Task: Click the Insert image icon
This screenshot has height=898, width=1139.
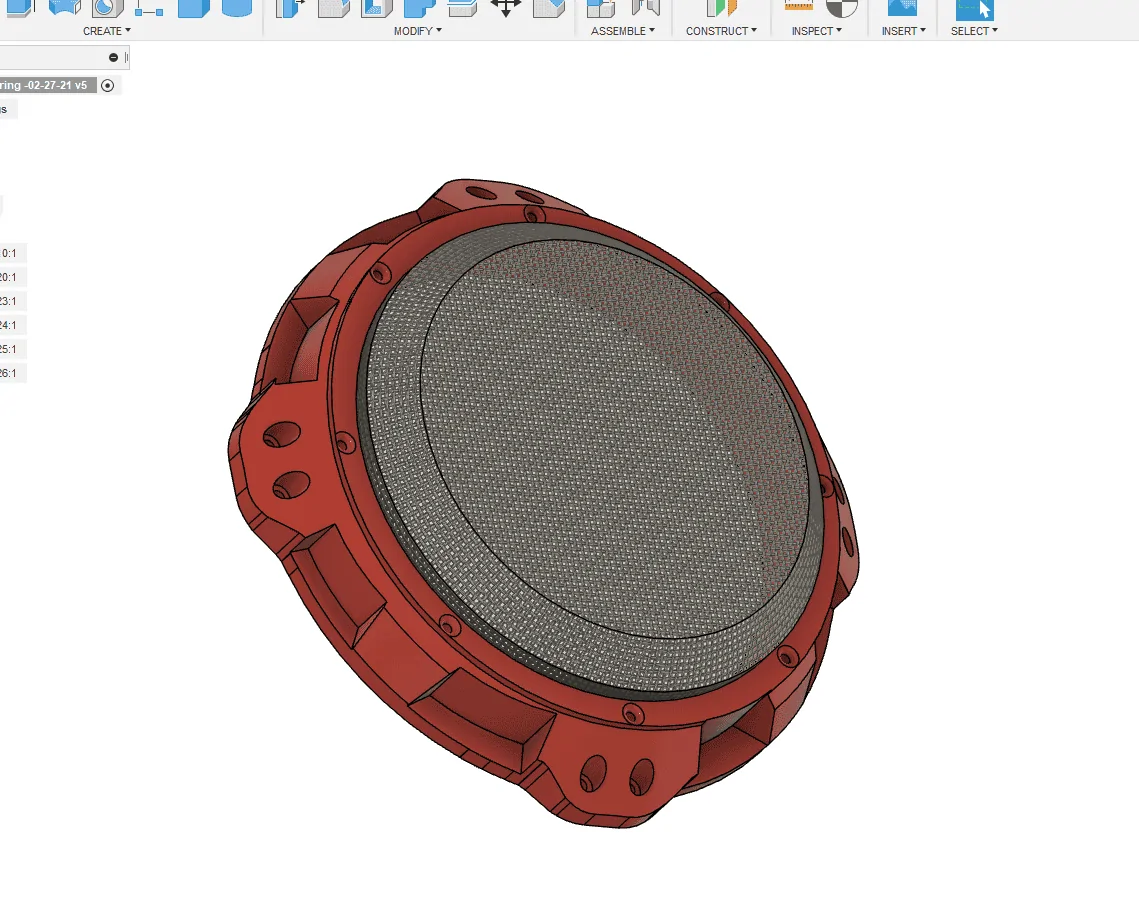Action: [903, 7]
